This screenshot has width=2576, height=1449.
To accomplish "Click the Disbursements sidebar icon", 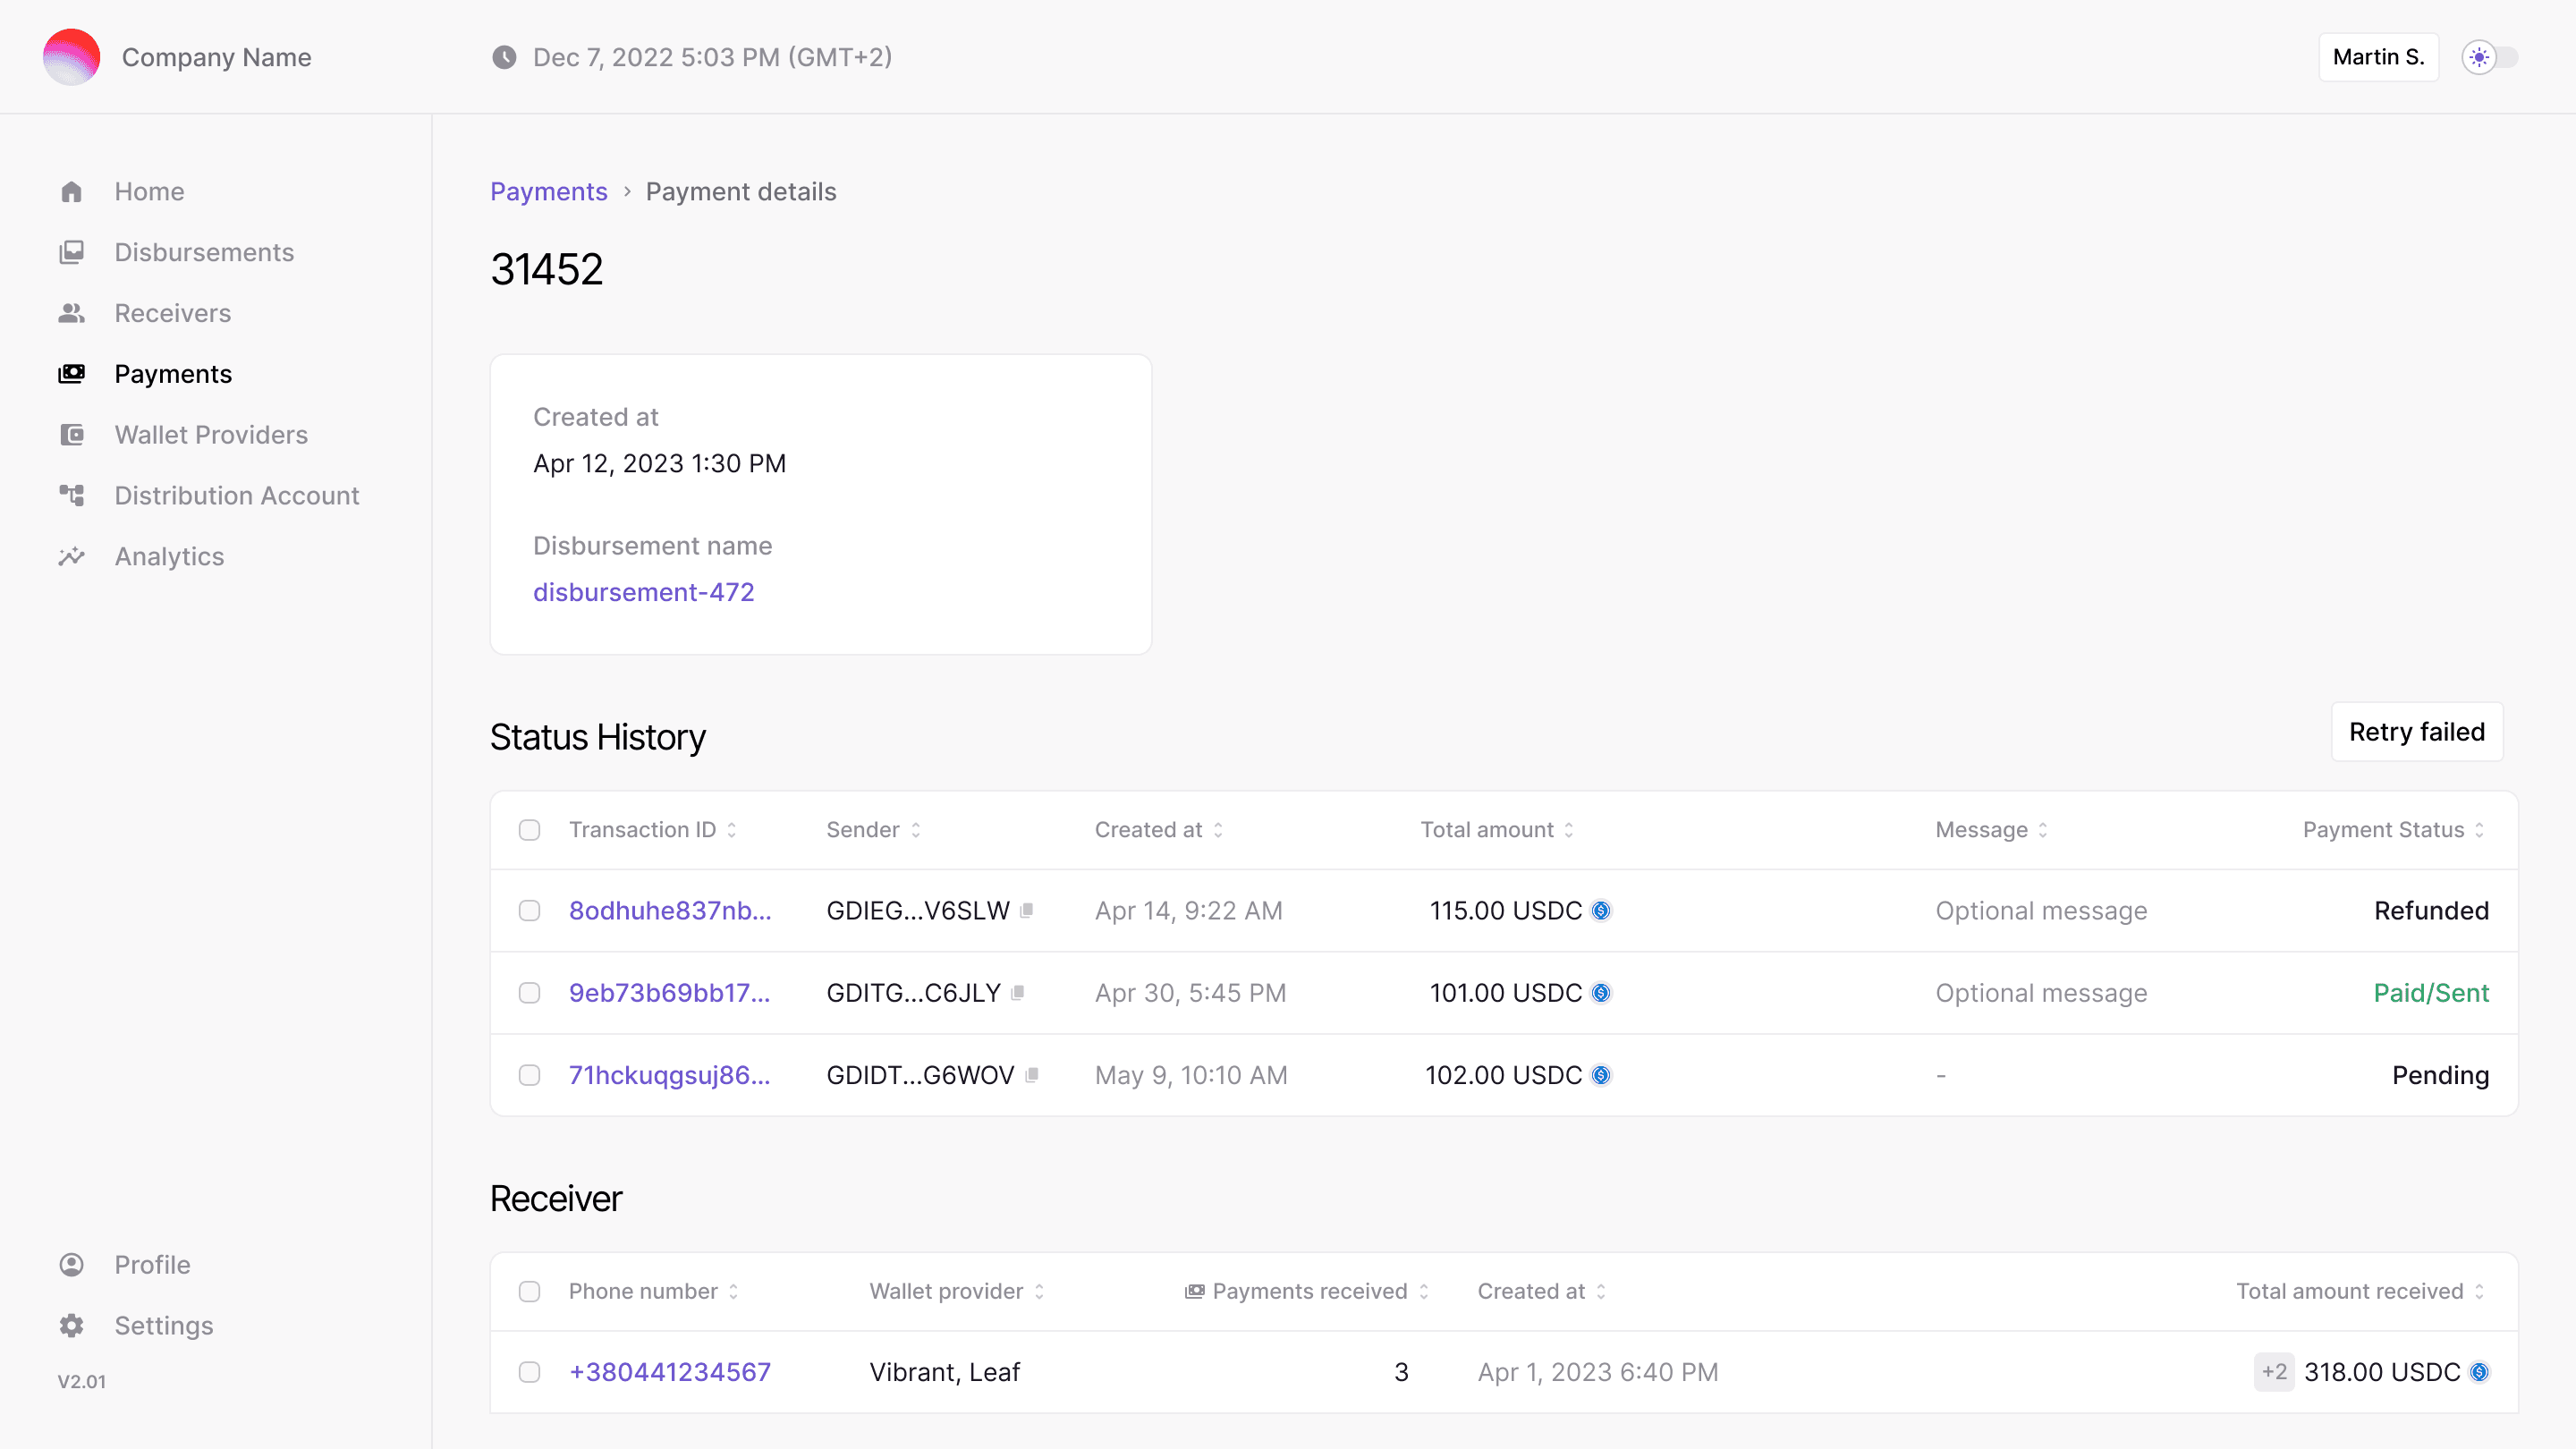I will pyautogui.click(x=71, y=253).
